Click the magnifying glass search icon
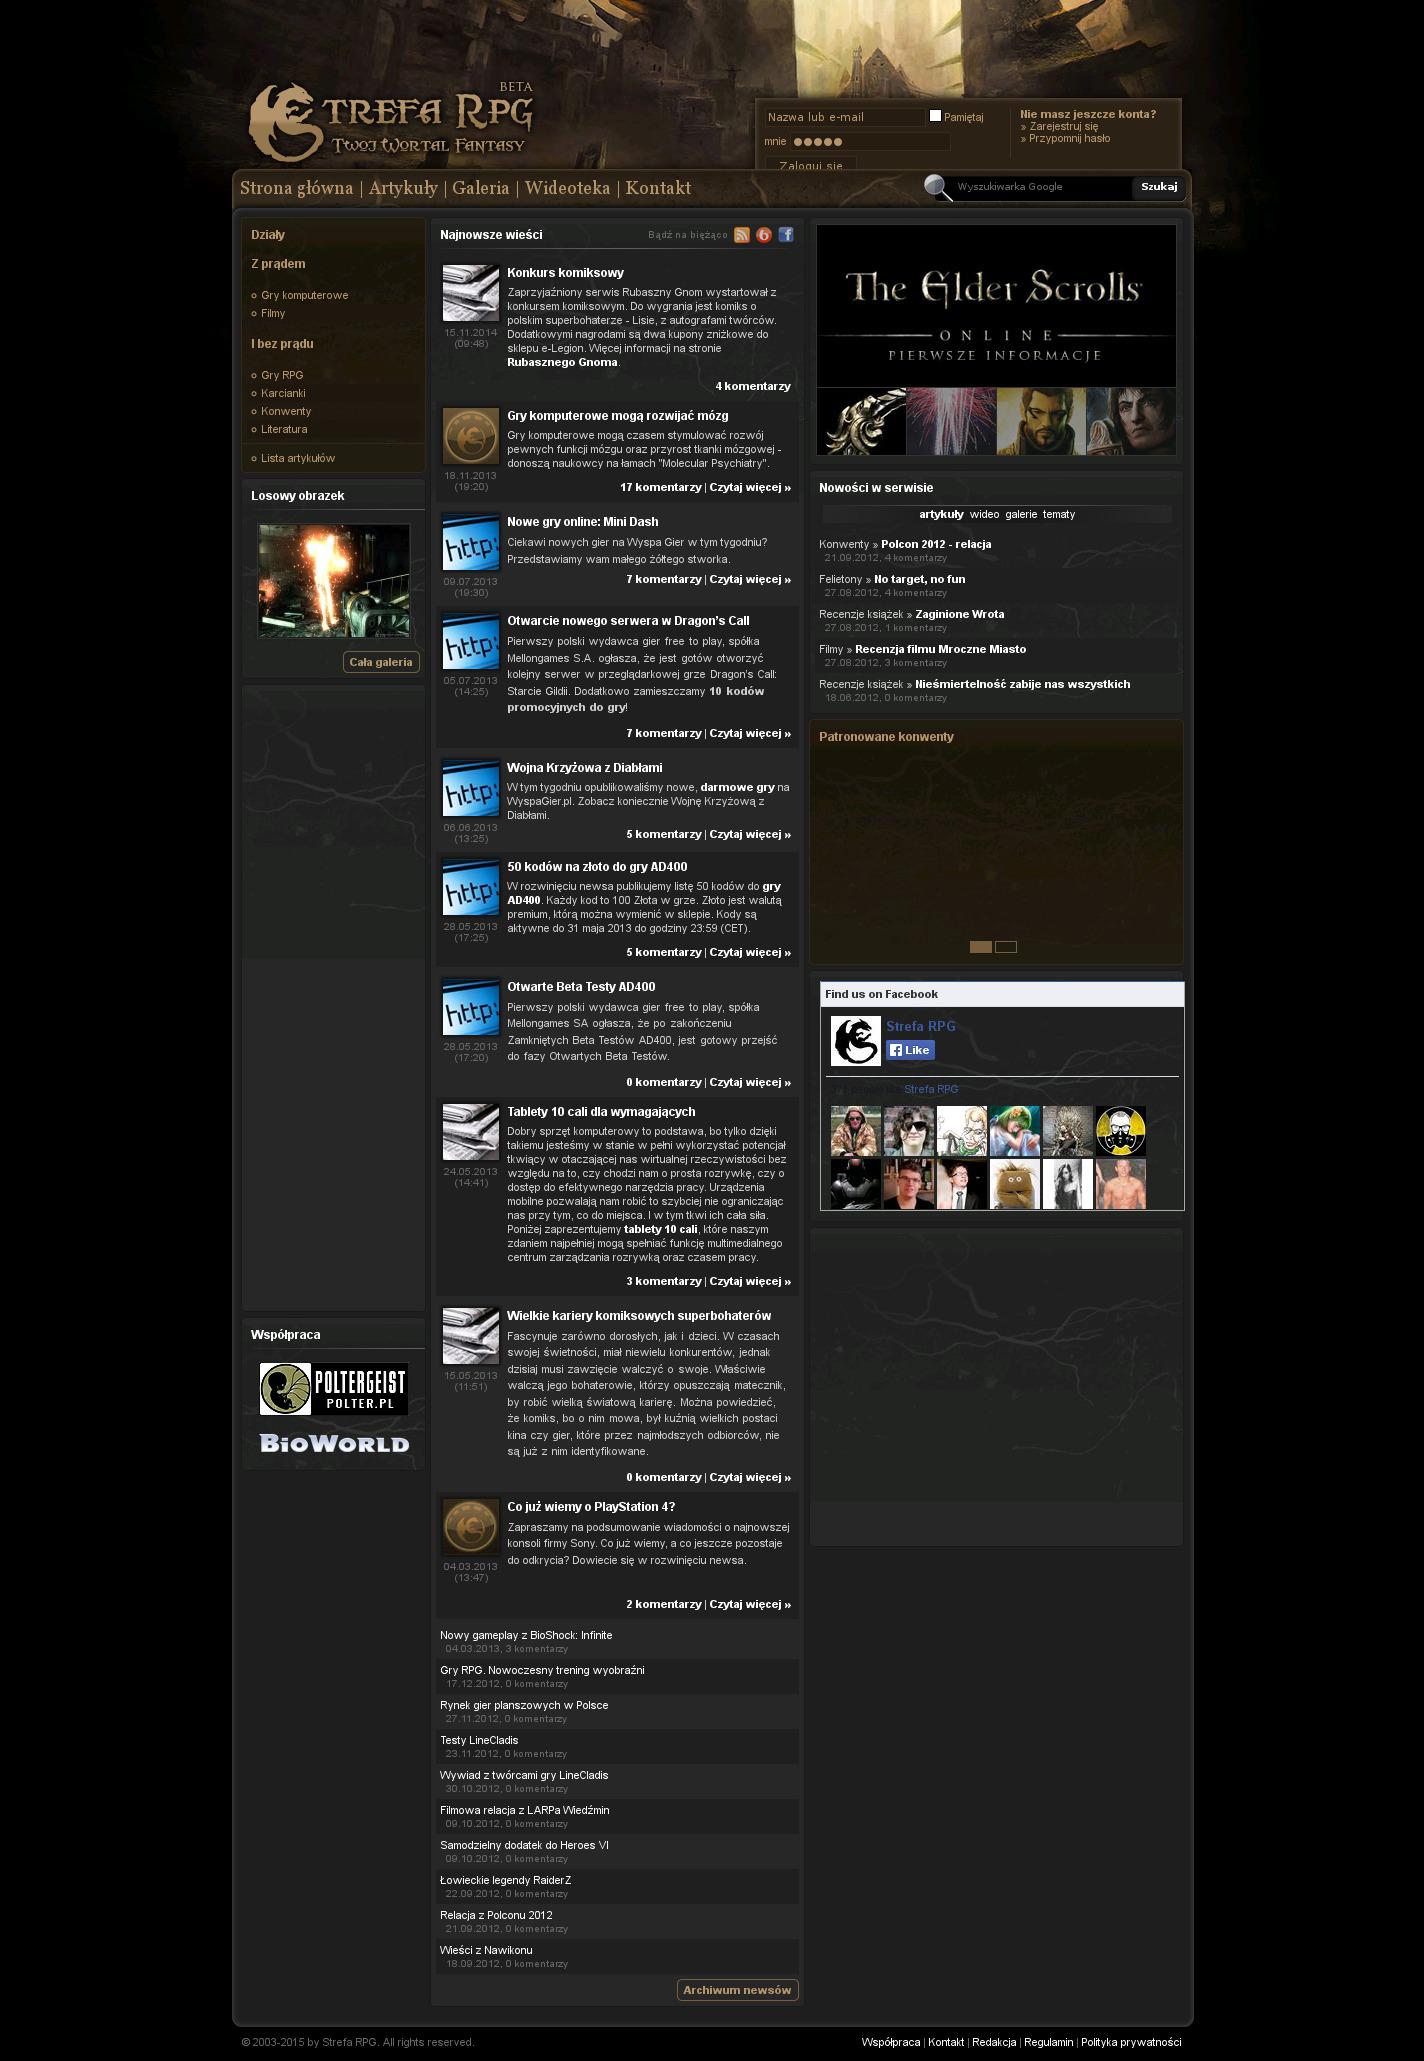The height and width of the screenshot is (2061, 1424). click(937, 187)
